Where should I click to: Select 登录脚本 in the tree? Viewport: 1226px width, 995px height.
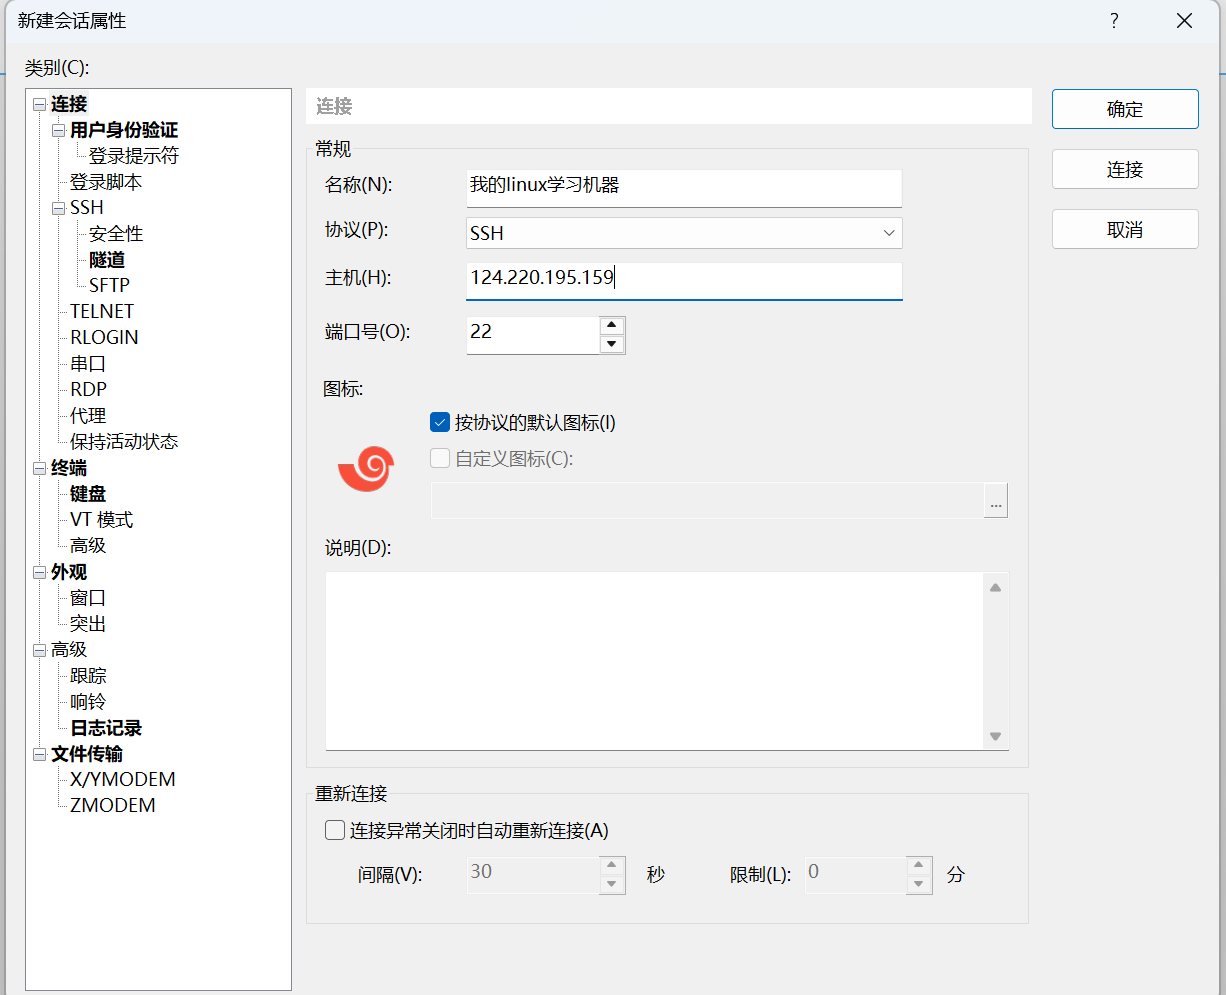(106, 182)
